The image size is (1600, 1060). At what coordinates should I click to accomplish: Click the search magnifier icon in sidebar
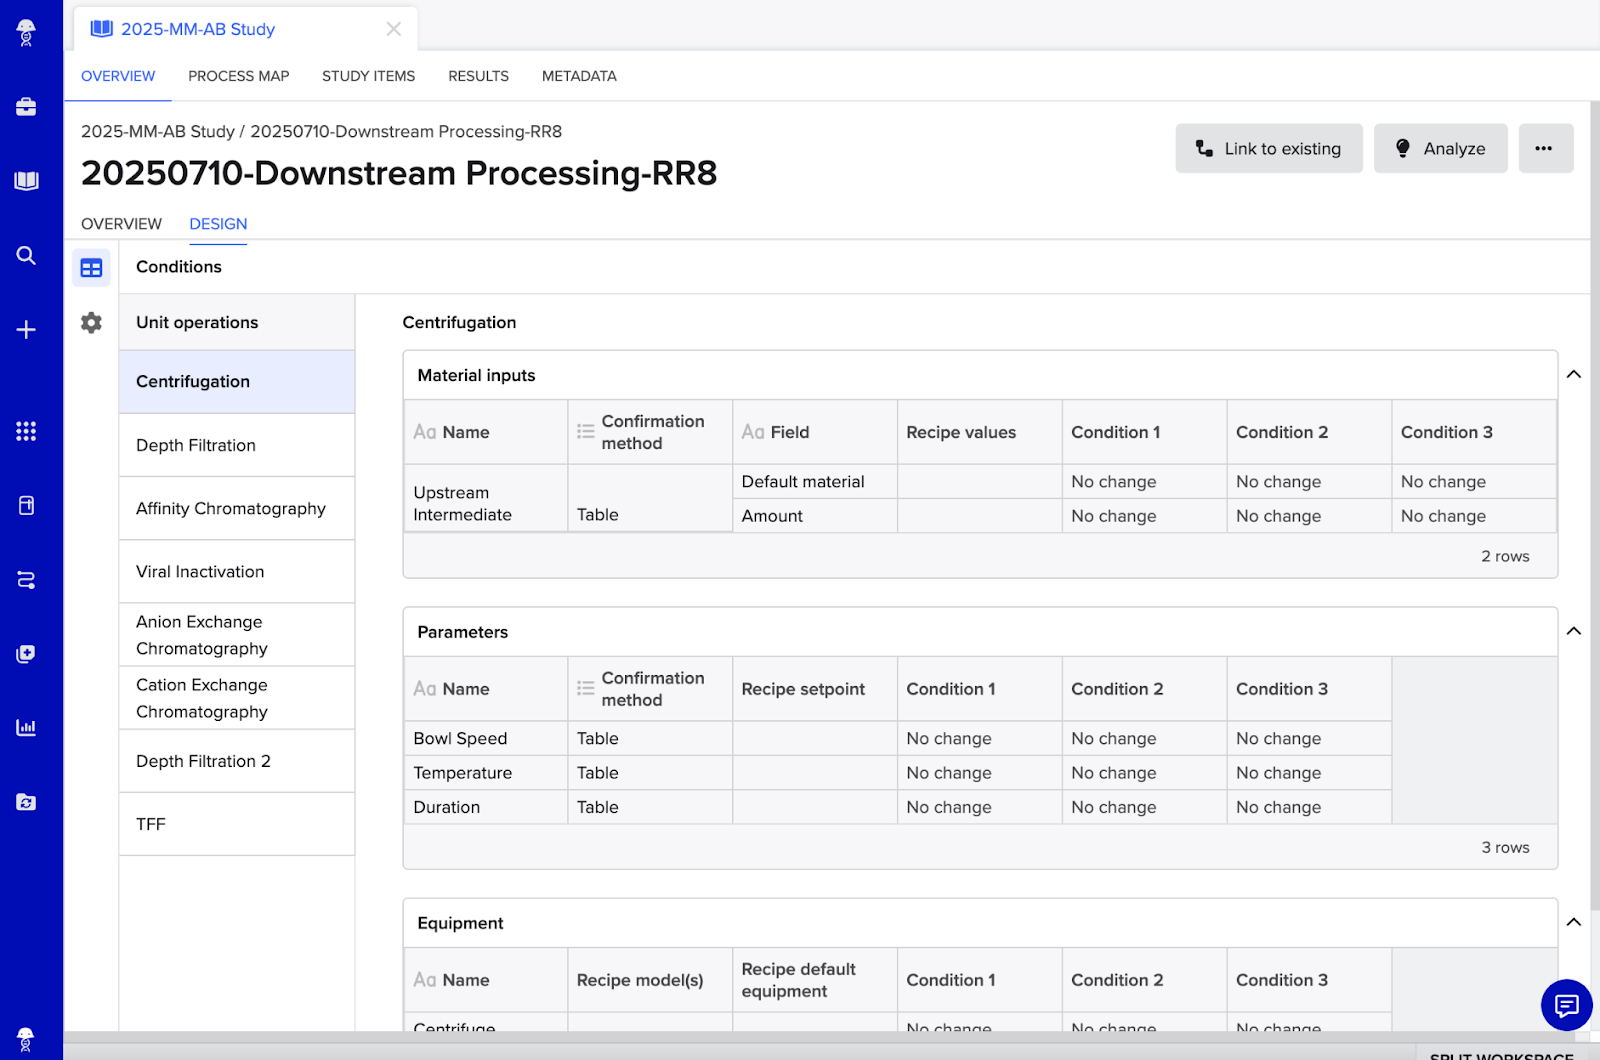click(26, 256)
